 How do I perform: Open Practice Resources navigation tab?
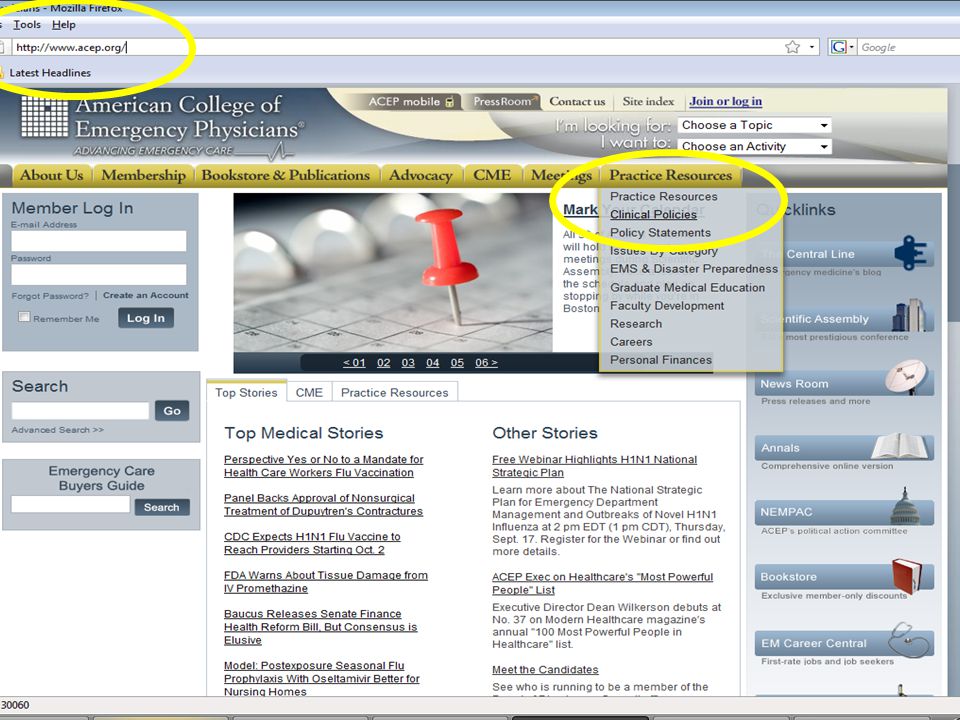[x=670, y=175]
